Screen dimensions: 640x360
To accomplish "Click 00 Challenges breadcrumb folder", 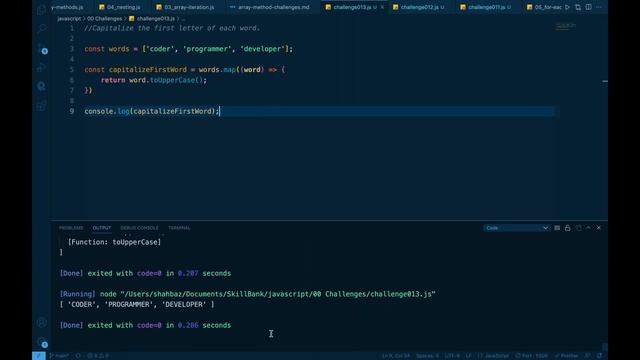I will [104, 19].
